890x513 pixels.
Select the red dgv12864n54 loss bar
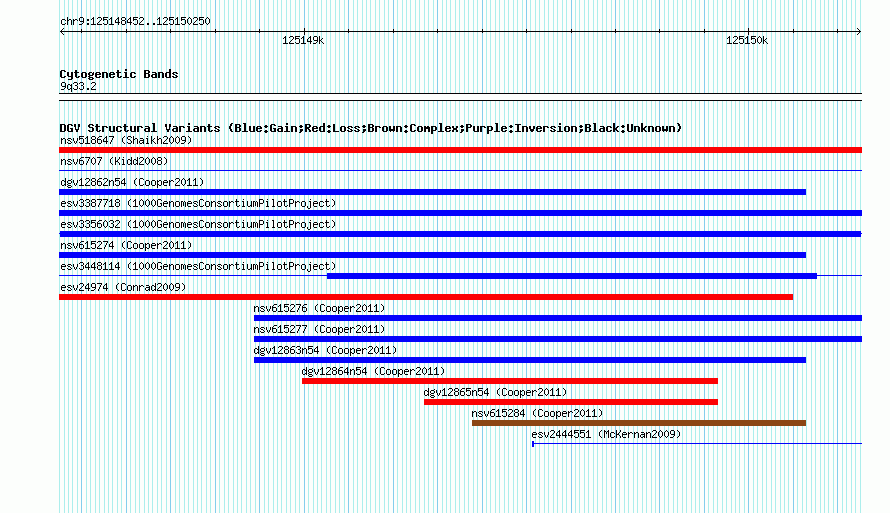click(x=510, y=381)
